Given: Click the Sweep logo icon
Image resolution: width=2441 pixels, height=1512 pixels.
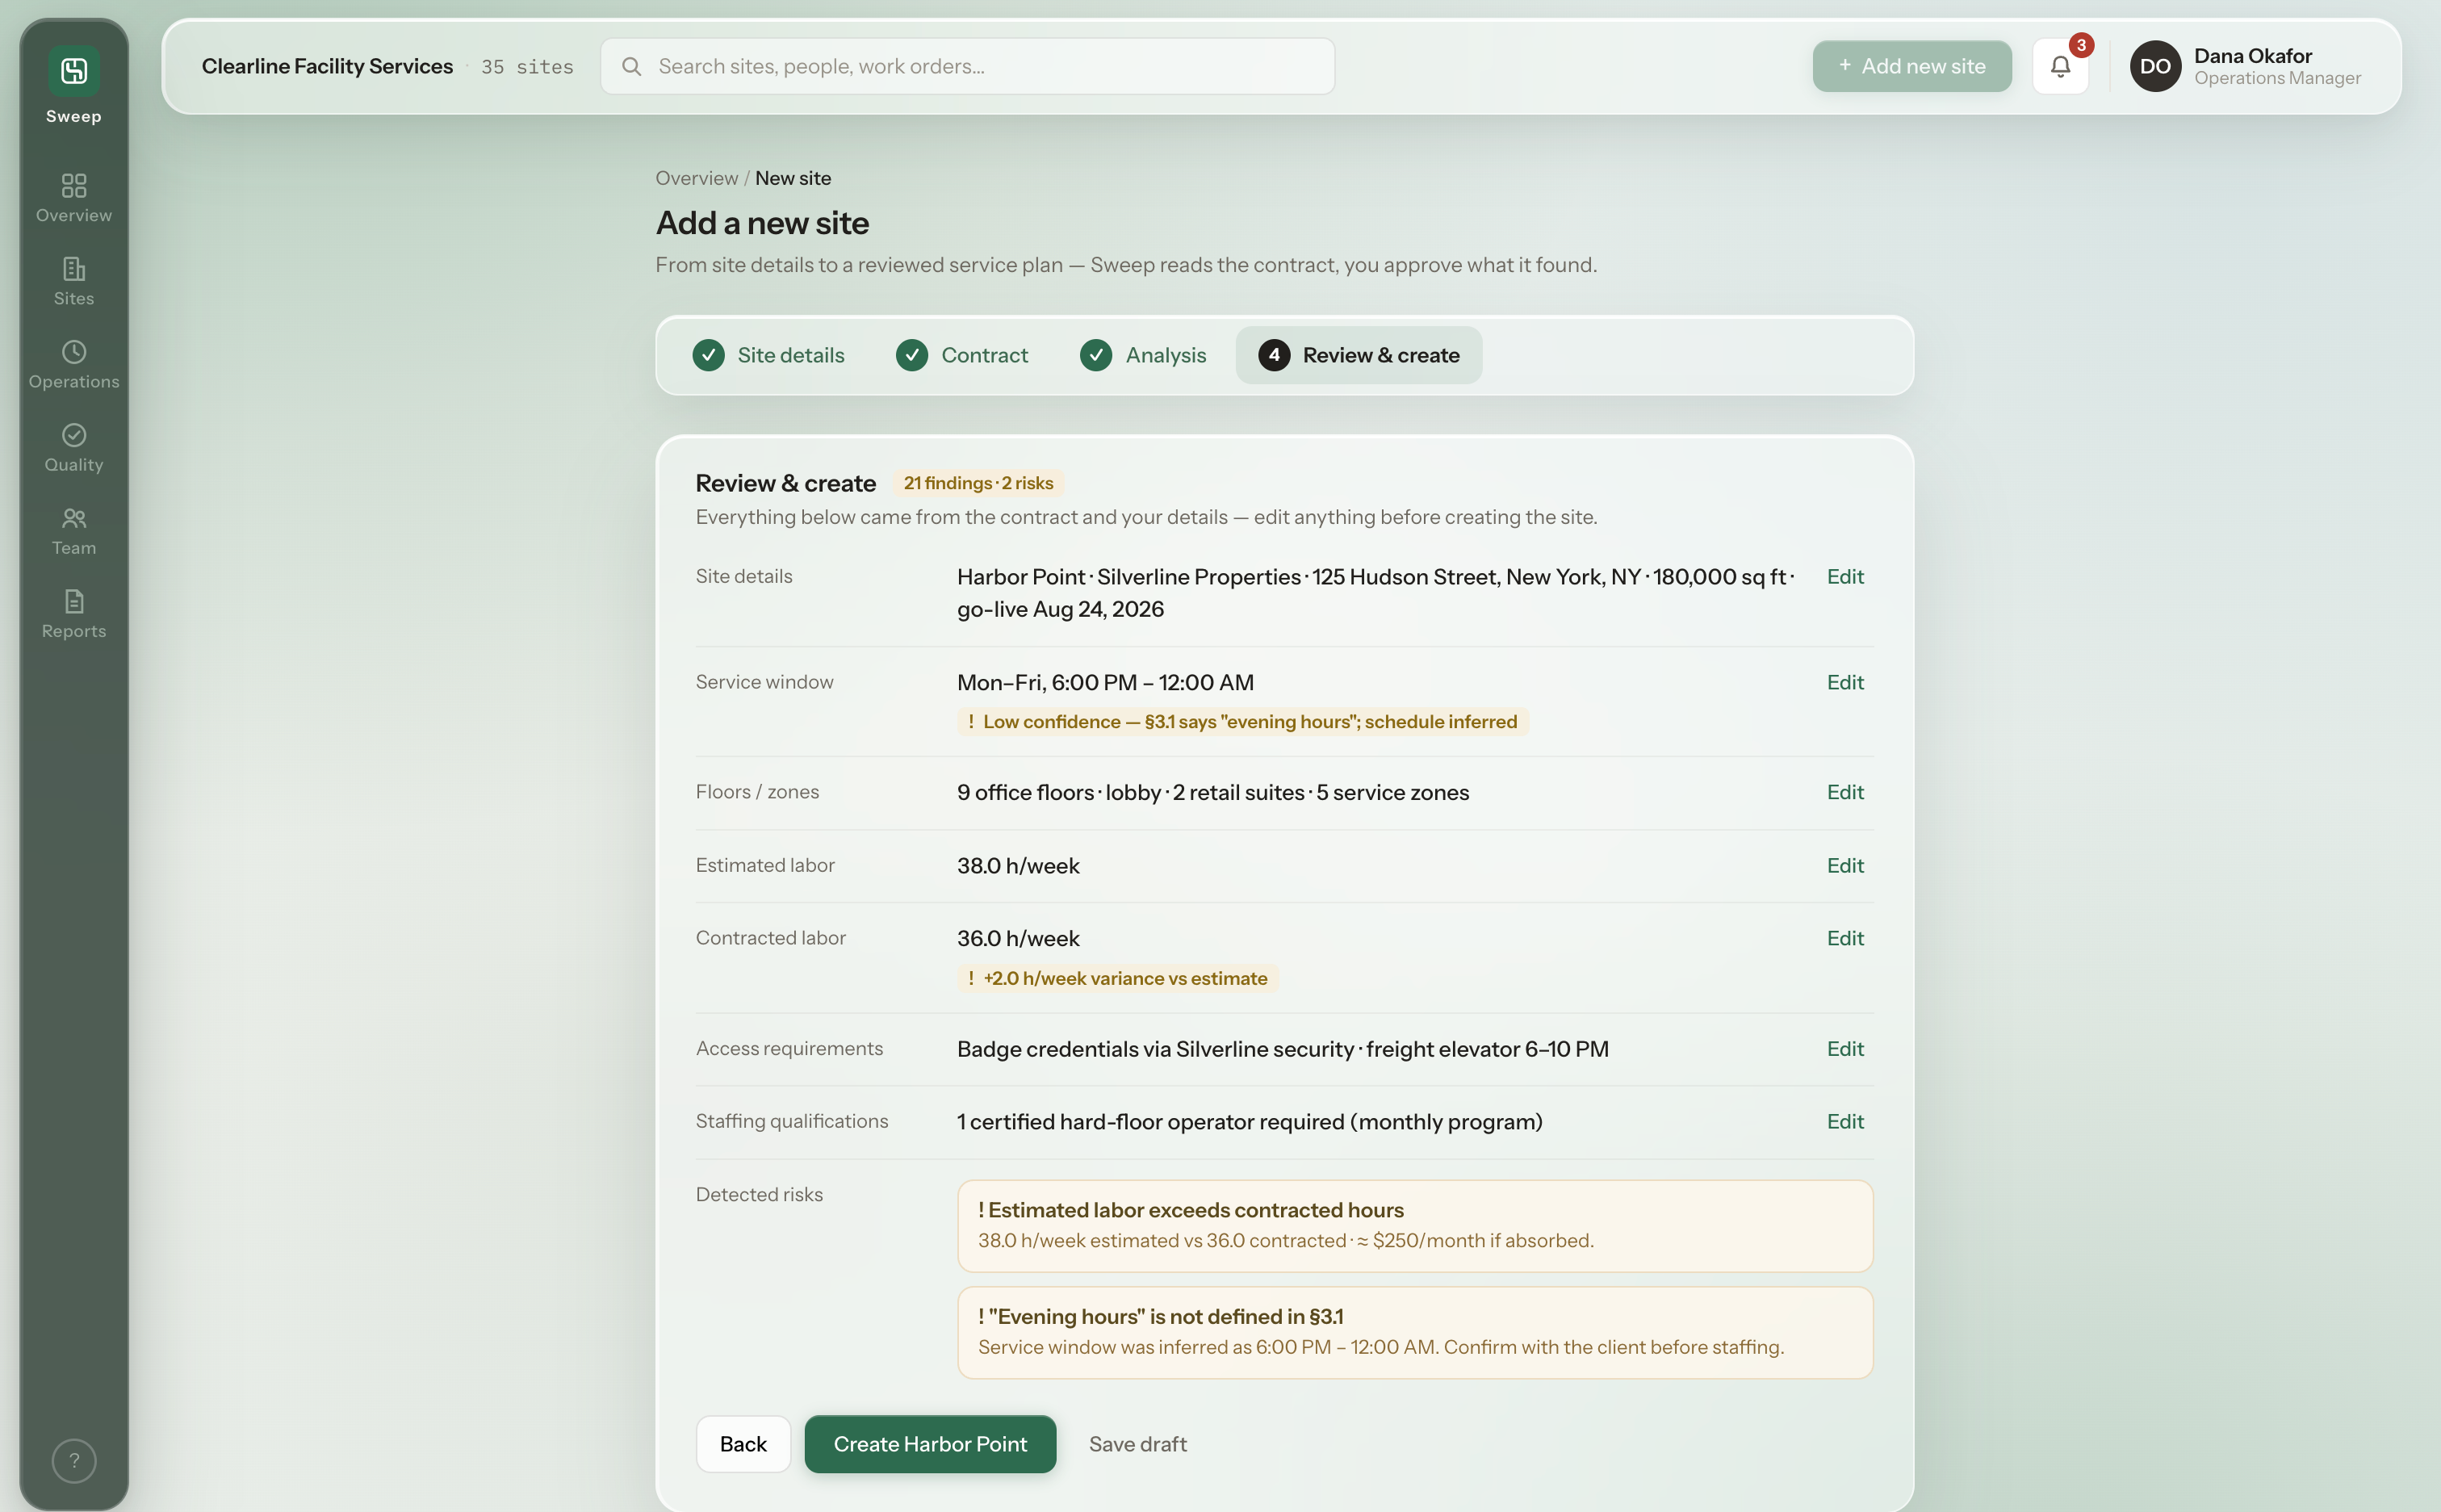Looking at the screenshot, I should tap(73, 71).
